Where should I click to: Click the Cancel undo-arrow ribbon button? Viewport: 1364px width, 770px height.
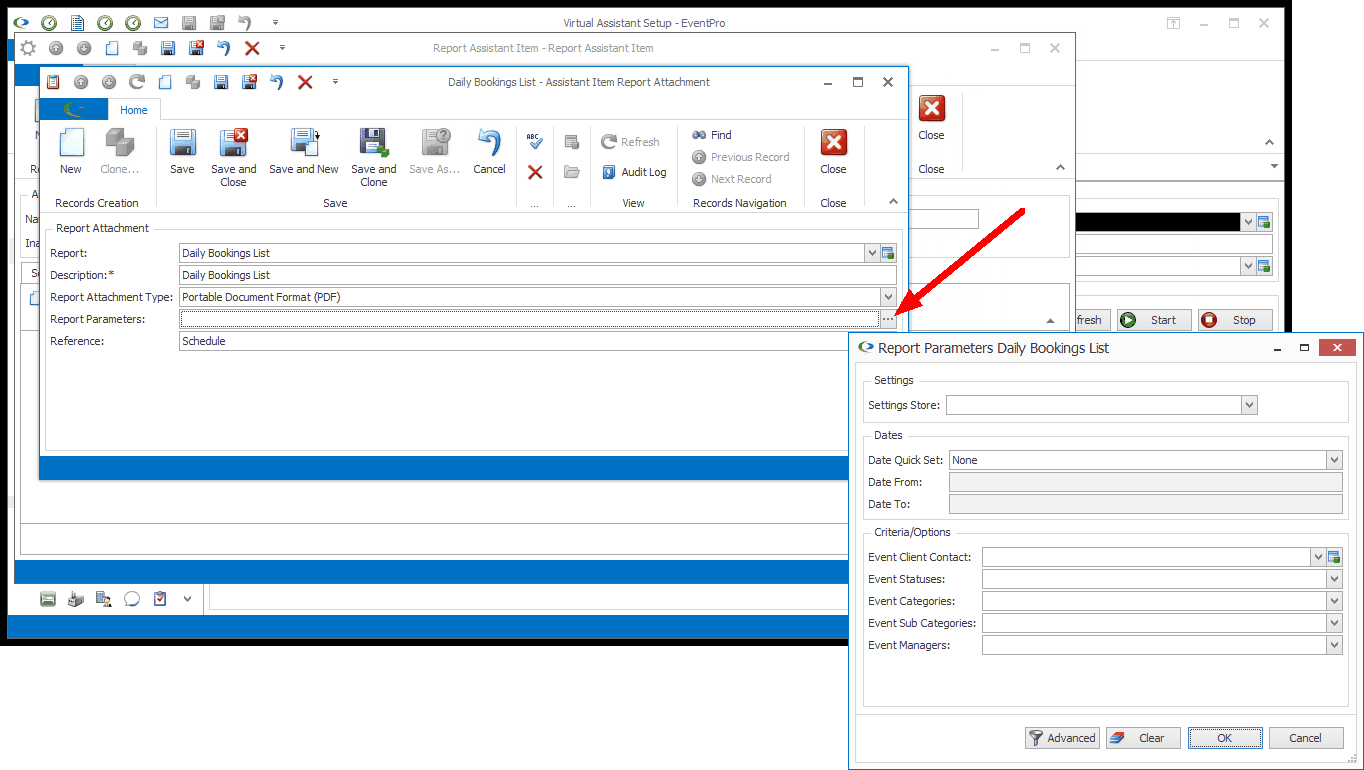point(489,152)
